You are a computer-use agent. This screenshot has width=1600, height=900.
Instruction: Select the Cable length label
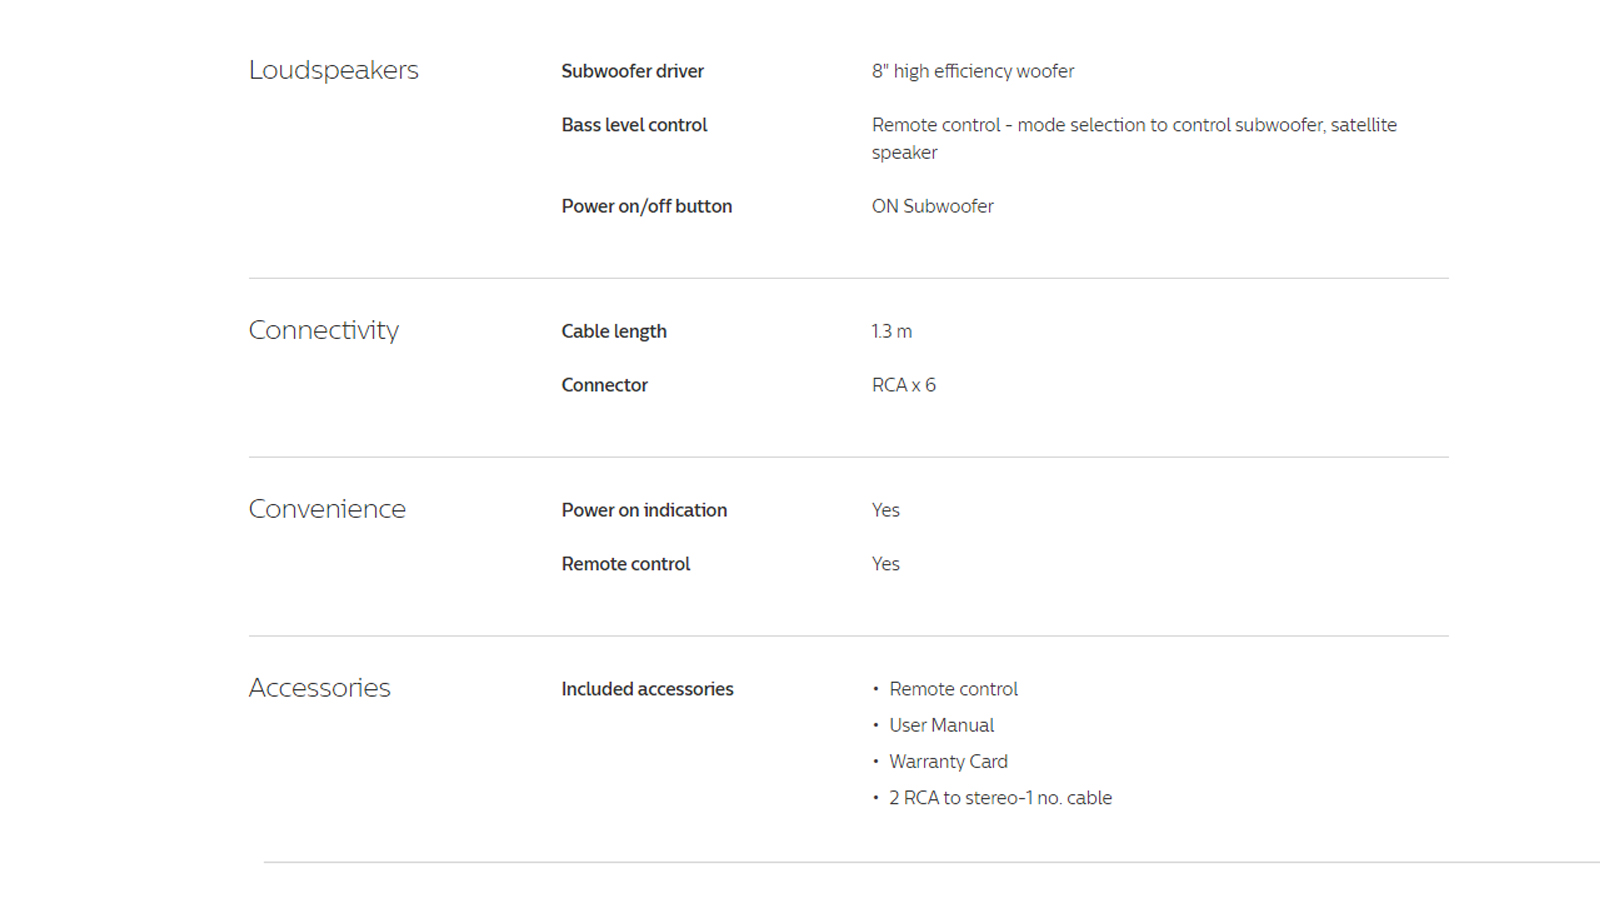pyautogui.click(x=613, y=331)
